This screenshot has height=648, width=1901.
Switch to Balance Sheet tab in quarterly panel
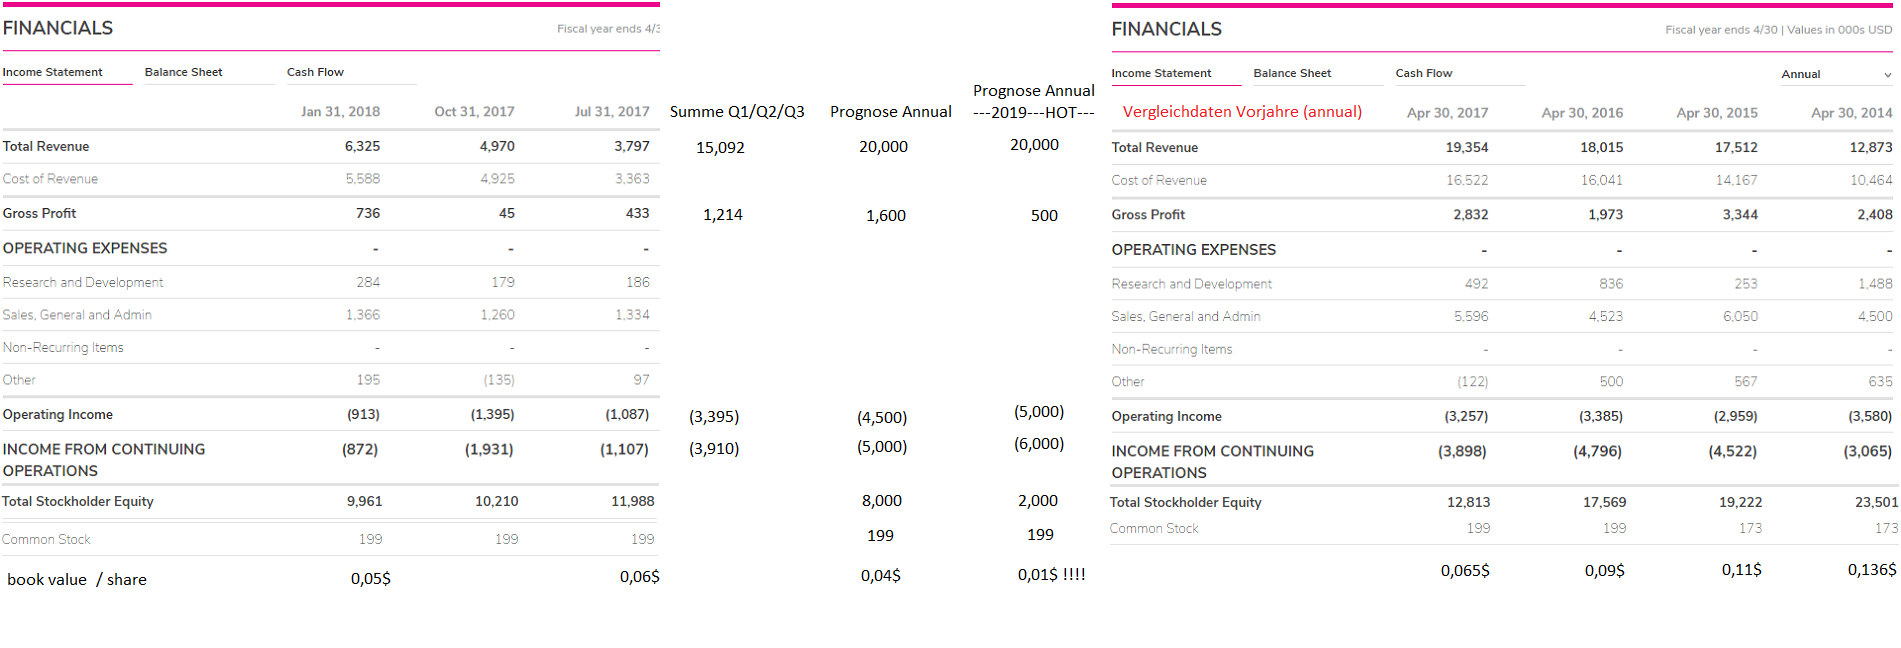point(184,72)
